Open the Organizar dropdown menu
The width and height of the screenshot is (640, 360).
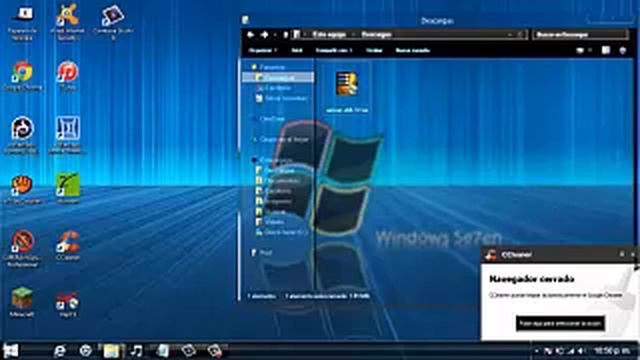pos(263,50)
